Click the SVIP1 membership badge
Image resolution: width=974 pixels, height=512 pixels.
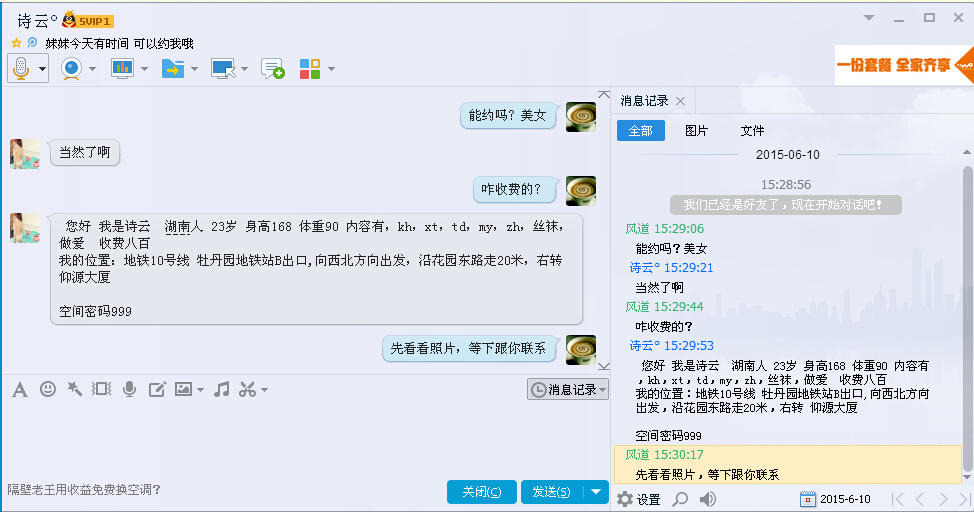pyautogui.click(x=88, y=21)
